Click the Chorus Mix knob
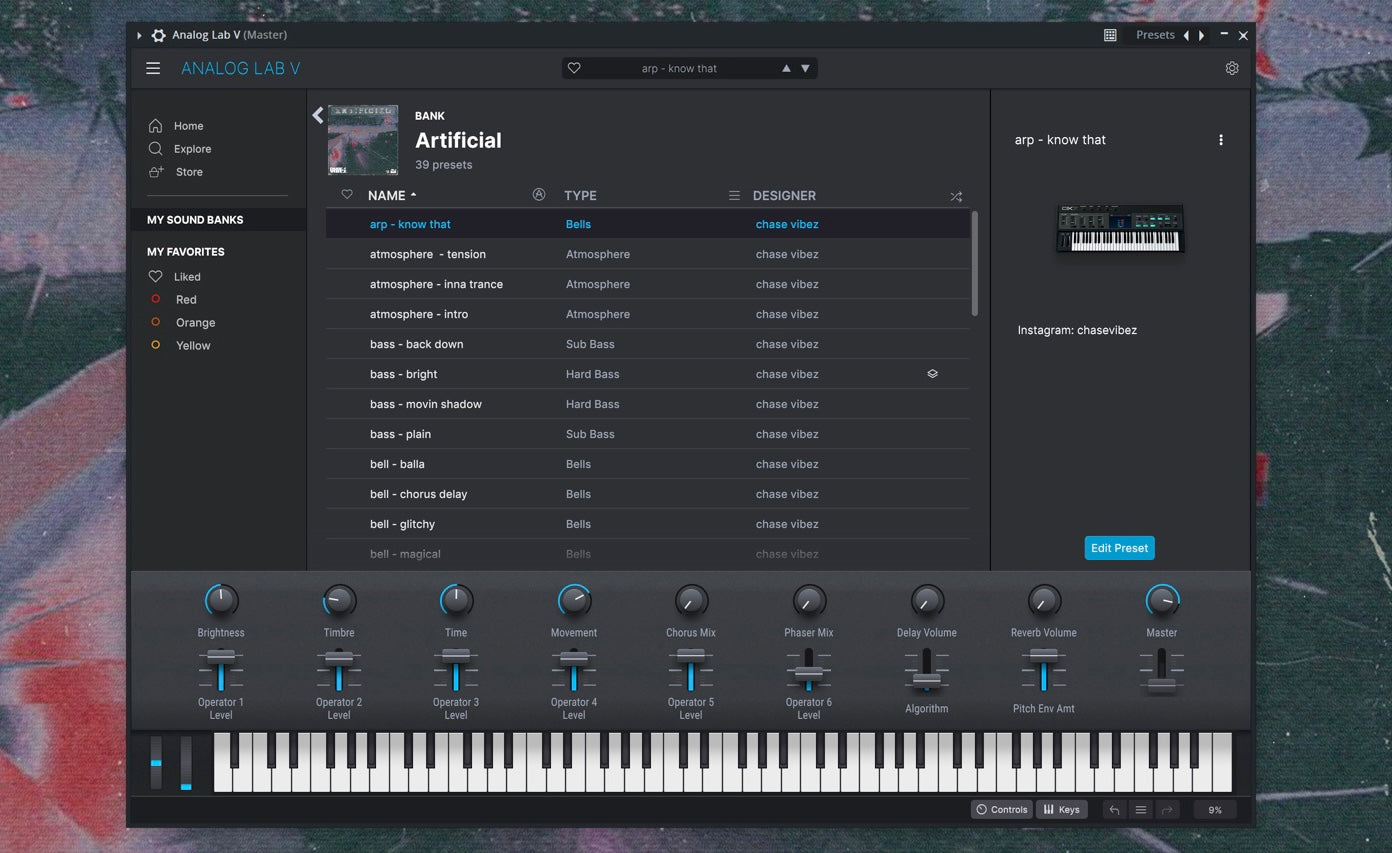The height and width of the screenshot is (853, 1392). pyautogui.click(x=691, y=601)
